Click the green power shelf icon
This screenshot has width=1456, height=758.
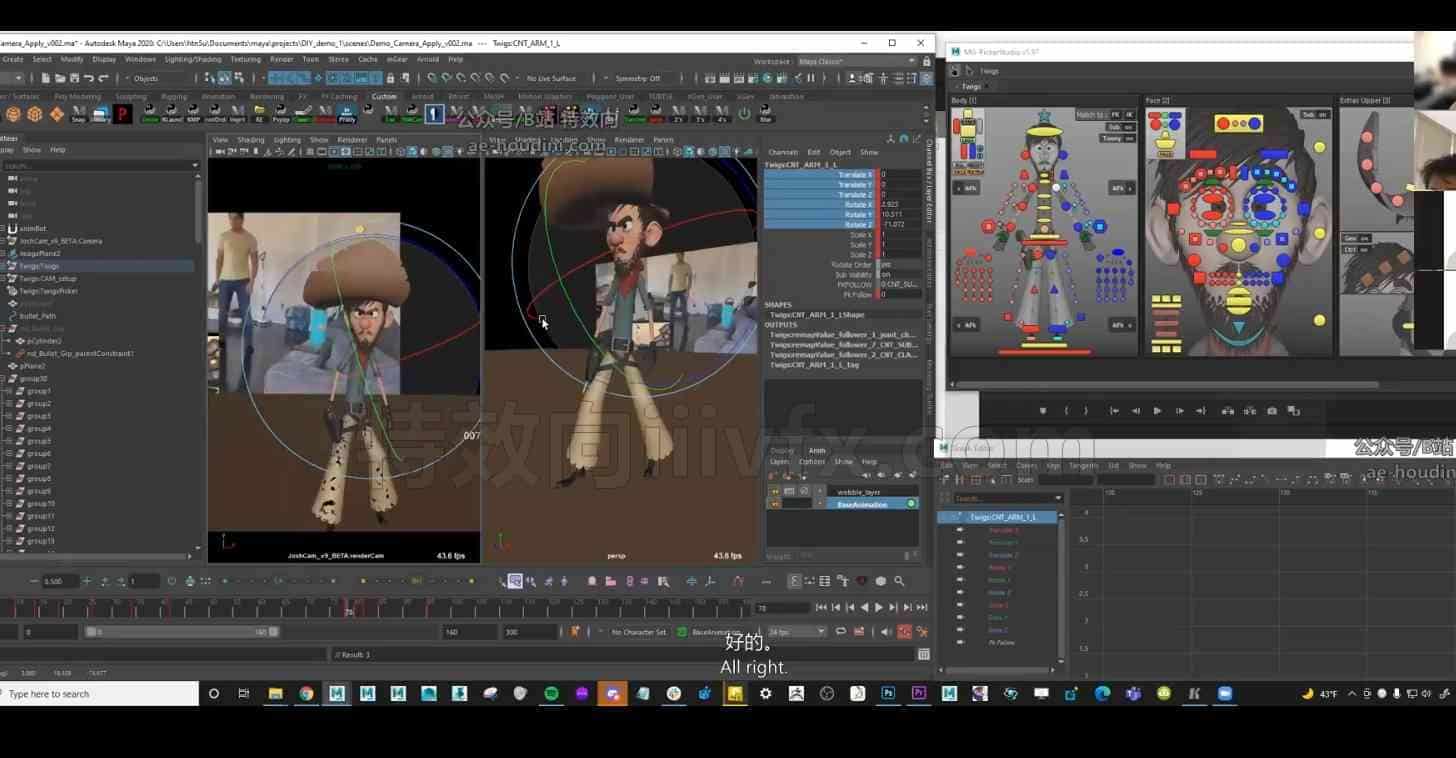743,114
